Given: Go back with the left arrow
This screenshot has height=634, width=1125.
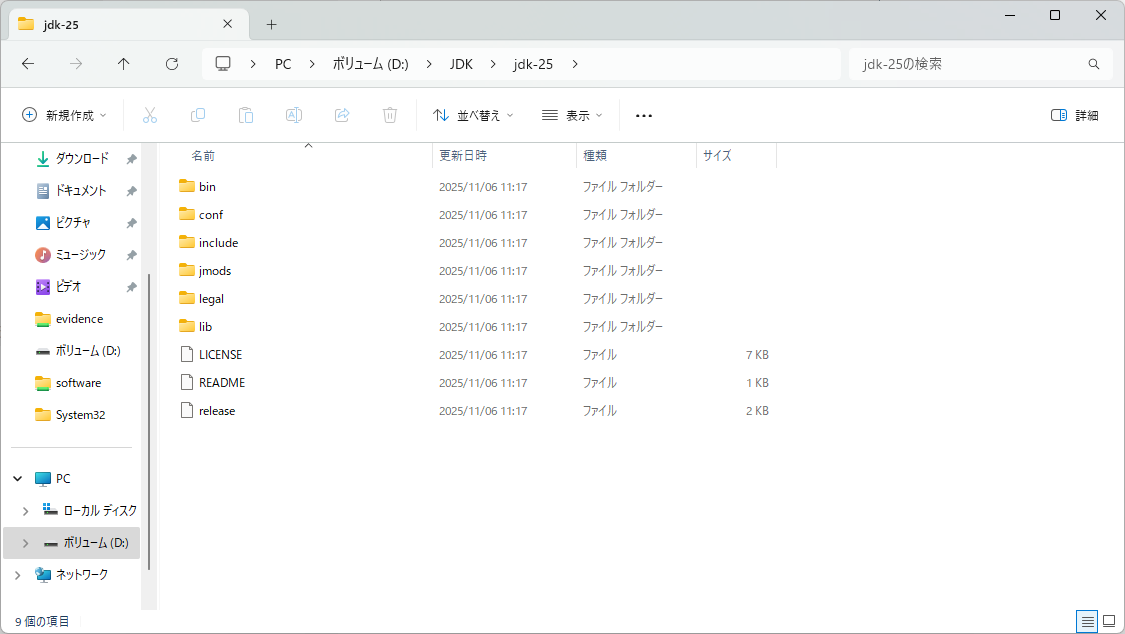Looking at the screenshot, I should pyautogui.click(x=28, y=64).
